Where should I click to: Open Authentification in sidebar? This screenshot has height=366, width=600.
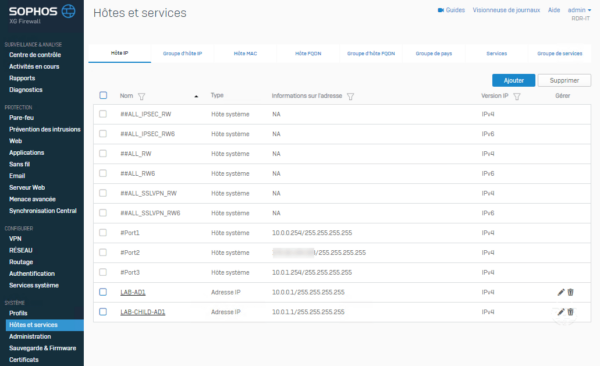32,274
